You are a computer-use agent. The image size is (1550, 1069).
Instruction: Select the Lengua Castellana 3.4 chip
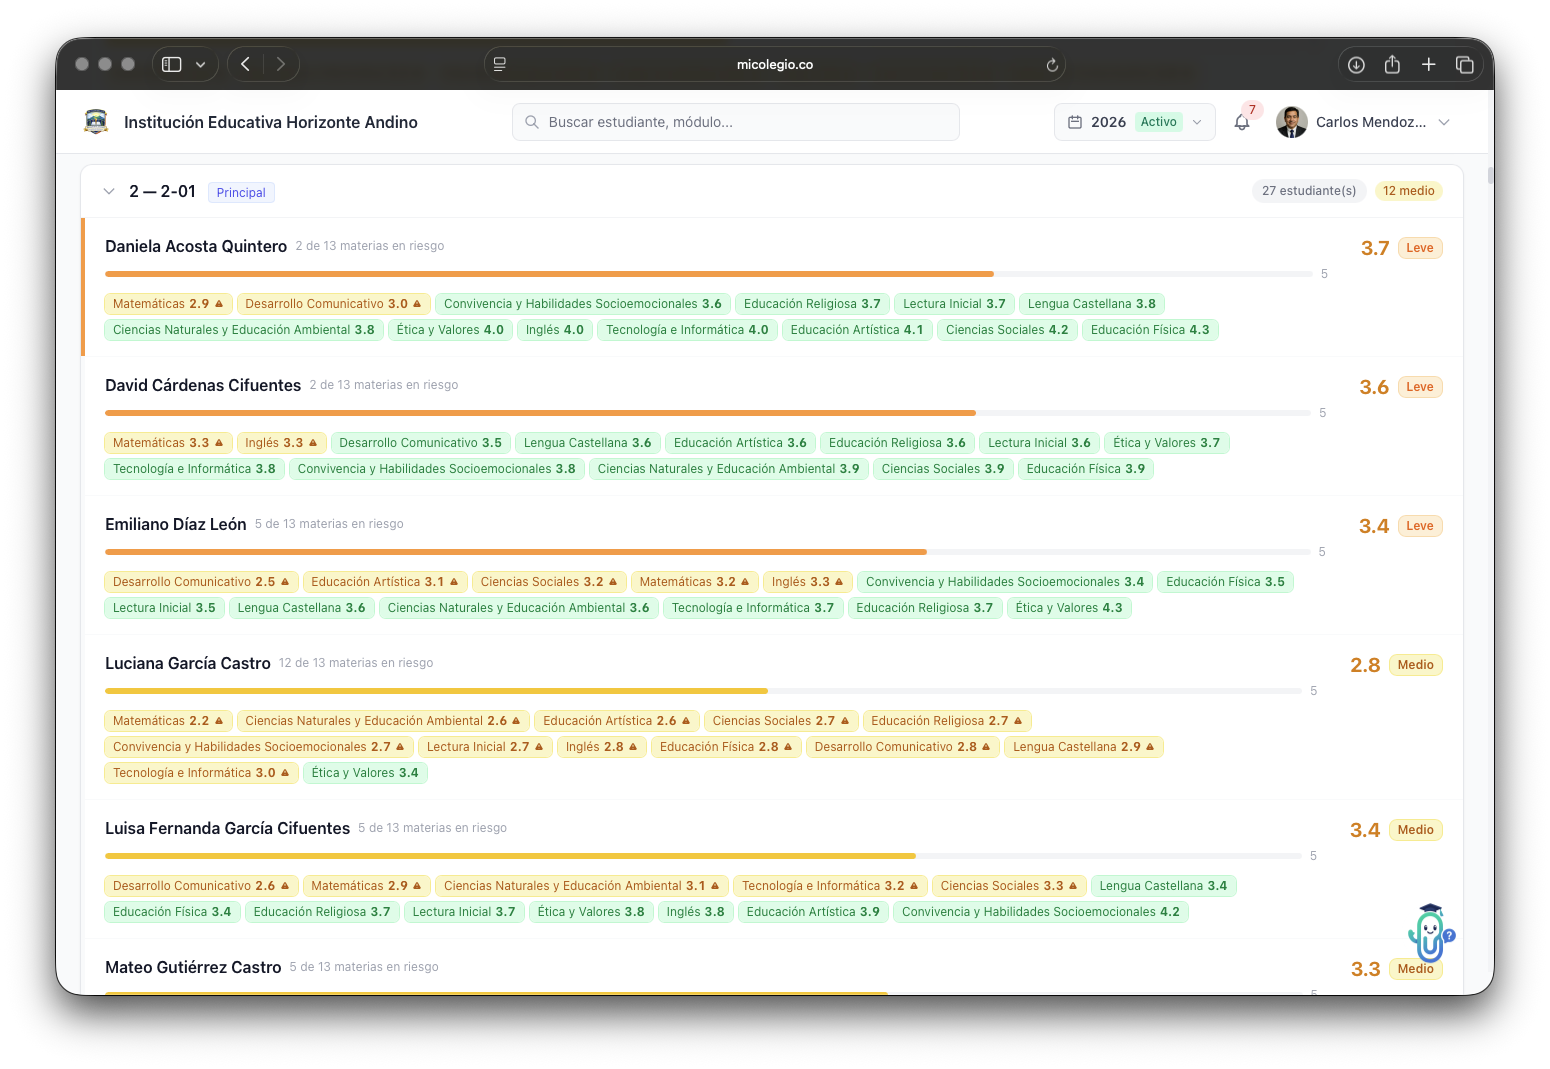[x=1163, y=886]
